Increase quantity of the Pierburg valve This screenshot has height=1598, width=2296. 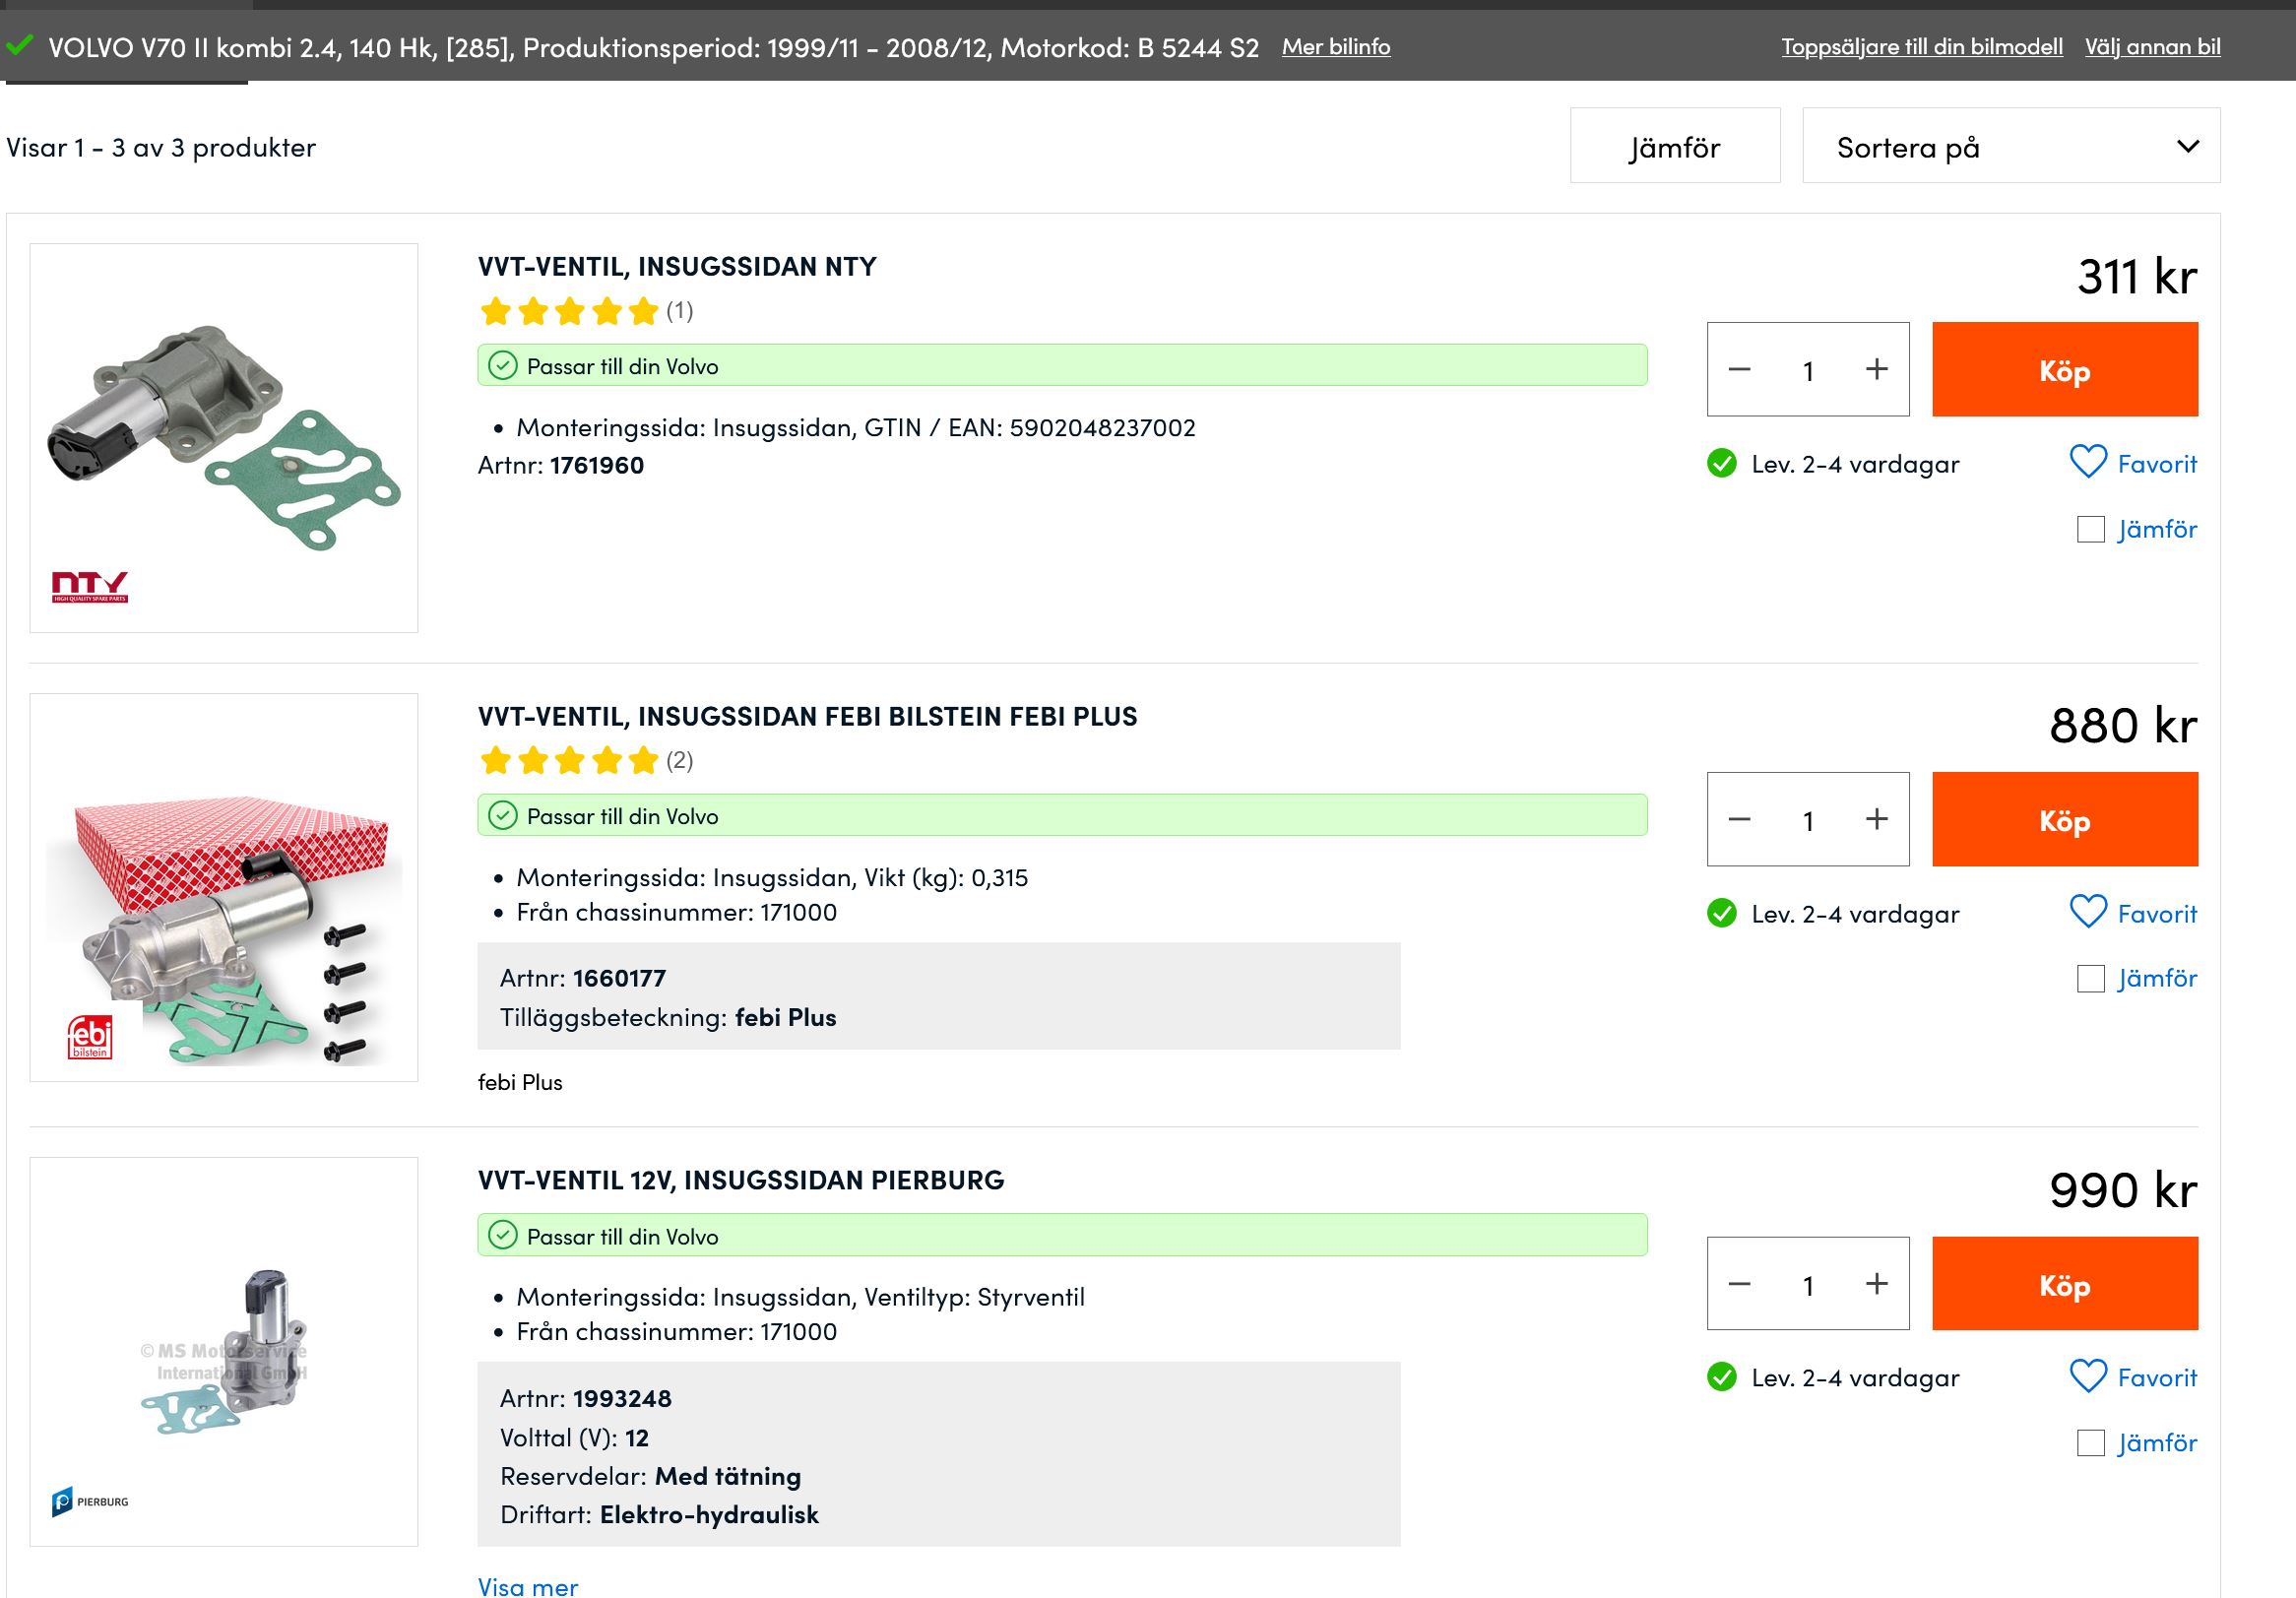click(x=1876, y=1283)
